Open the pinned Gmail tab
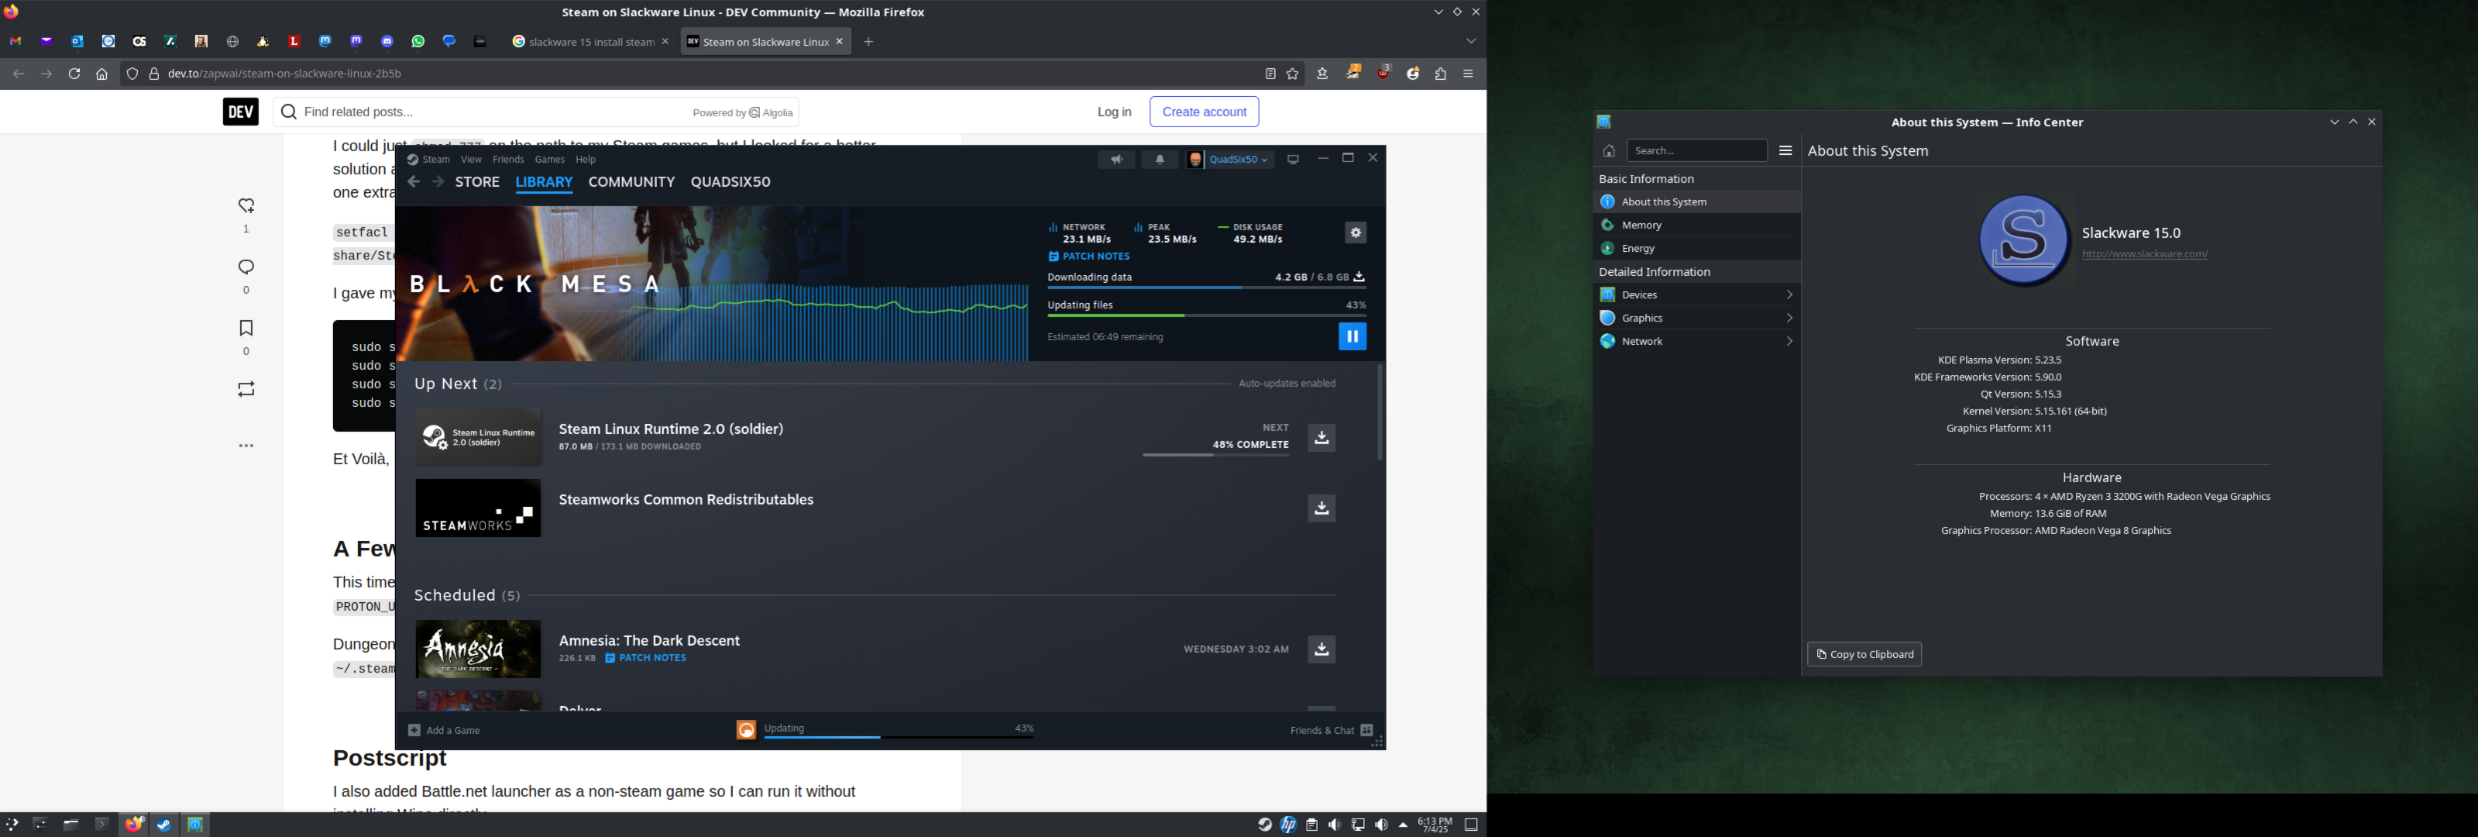This screenshot has height=837, width=2478. (15, 42)
